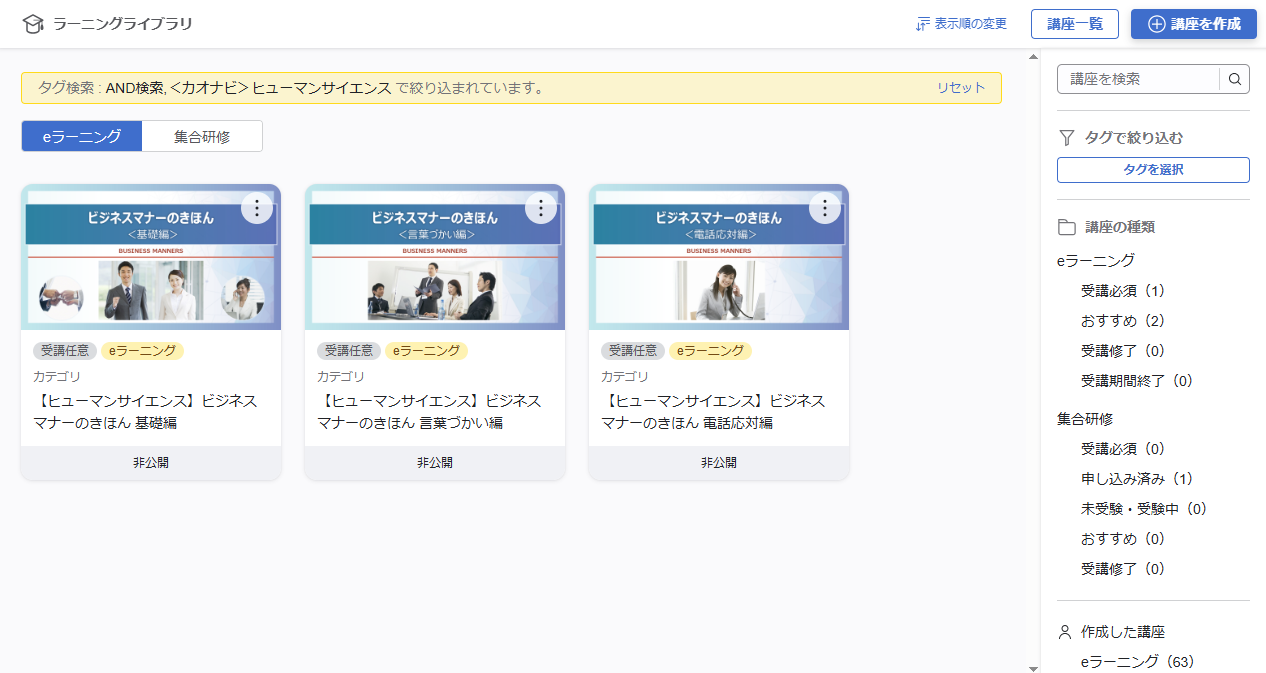Open the kebab menu on 基礎編 course card
The image size is (1266, 673).
257,208
